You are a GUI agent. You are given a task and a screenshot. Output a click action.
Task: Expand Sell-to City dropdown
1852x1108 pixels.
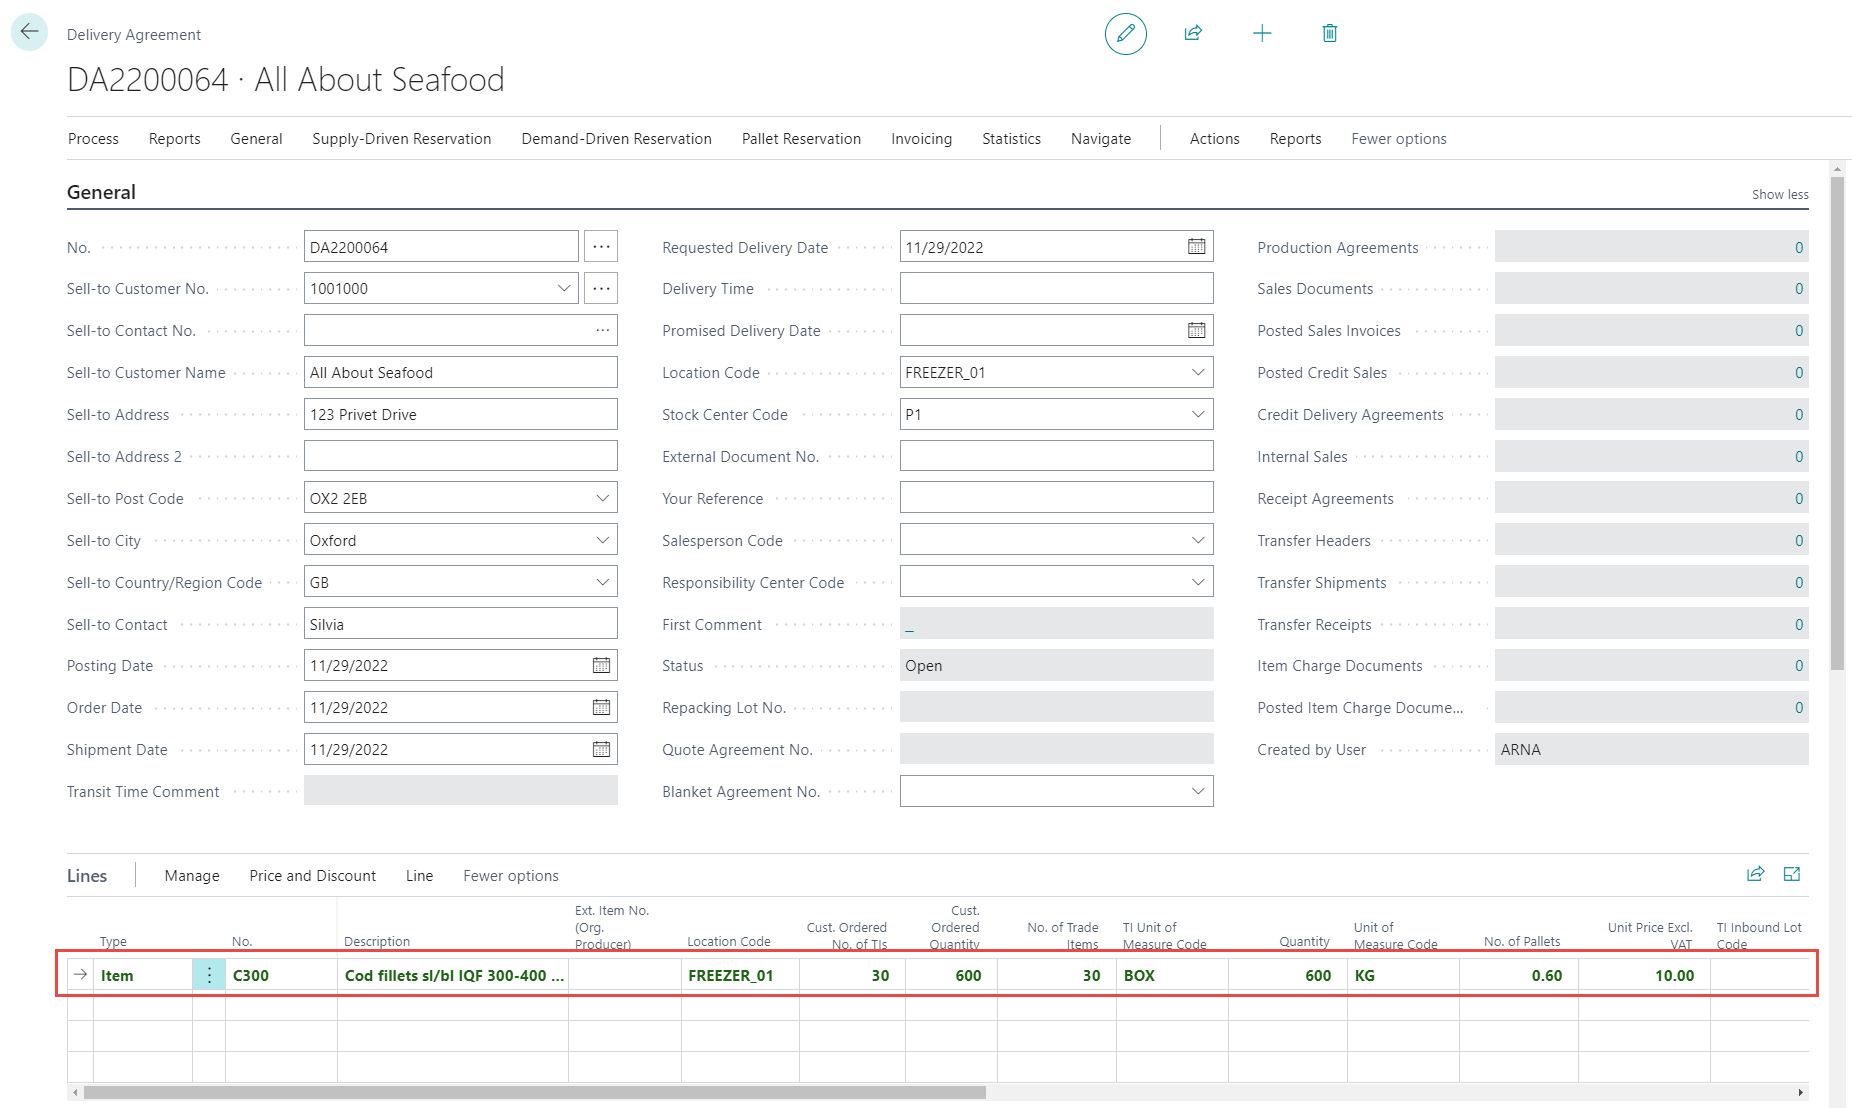[602, 540]
